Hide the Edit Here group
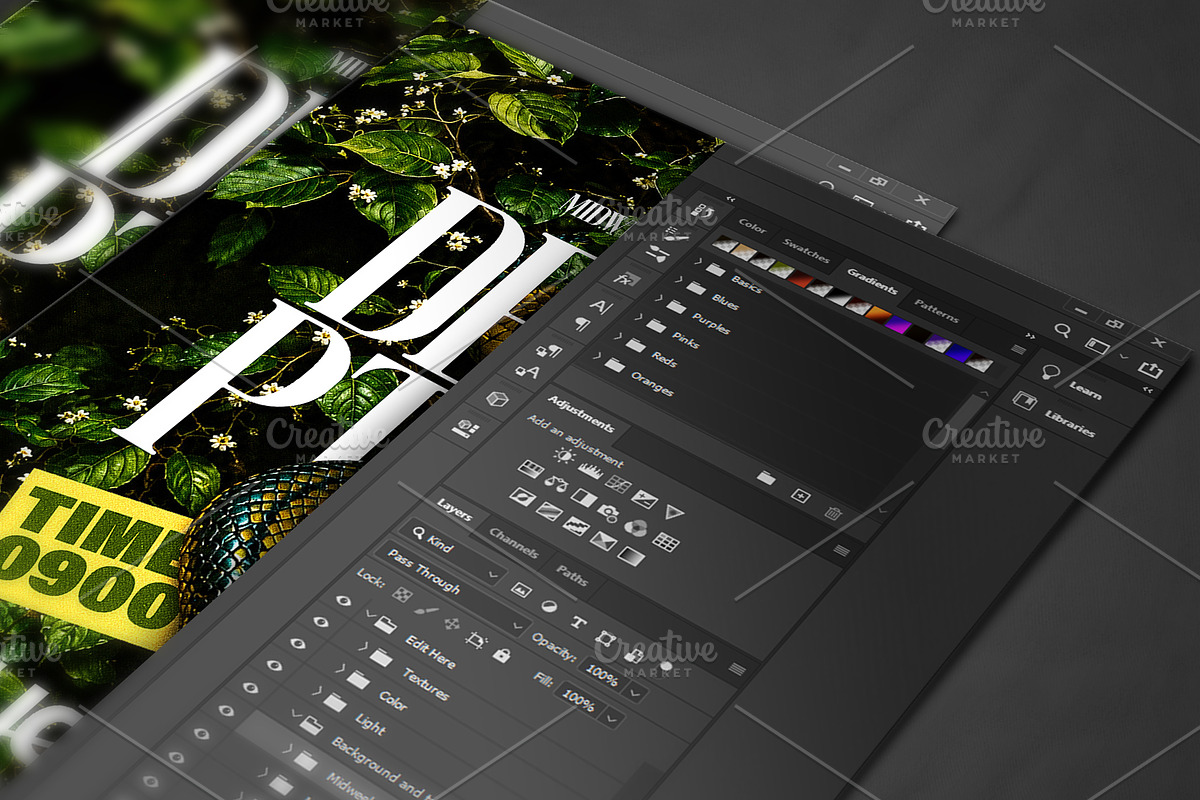 coord(343,601)
